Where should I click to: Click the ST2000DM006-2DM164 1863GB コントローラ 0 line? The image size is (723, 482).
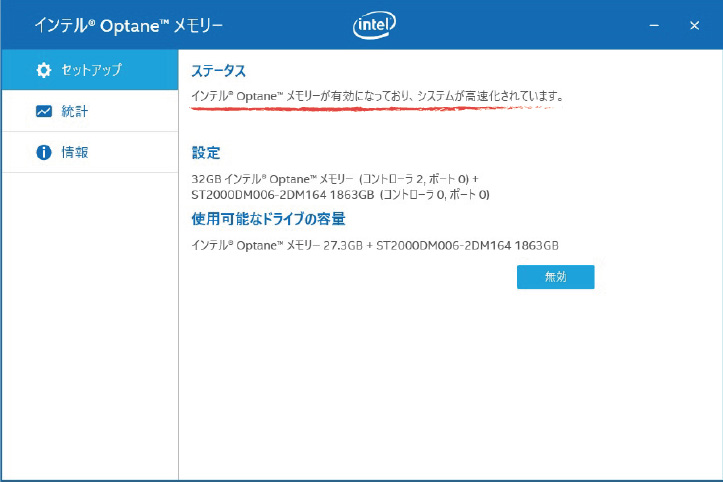pyautogui.click(x=340, y=195)
